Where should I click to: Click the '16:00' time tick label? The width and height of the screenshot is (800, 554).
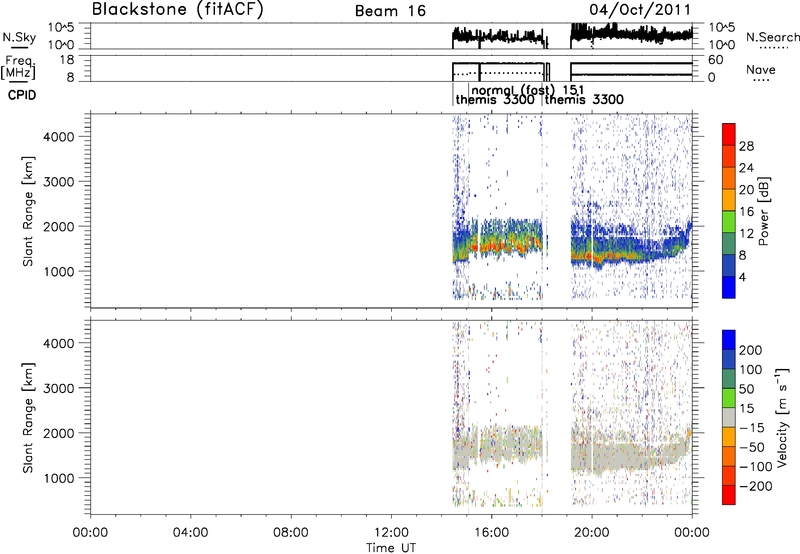(491, 533)
